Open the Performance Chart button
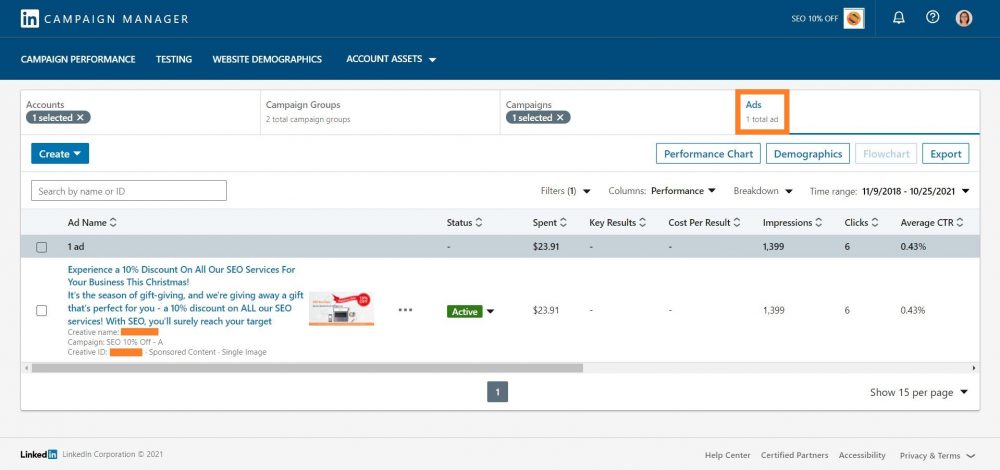 point(708,154)
